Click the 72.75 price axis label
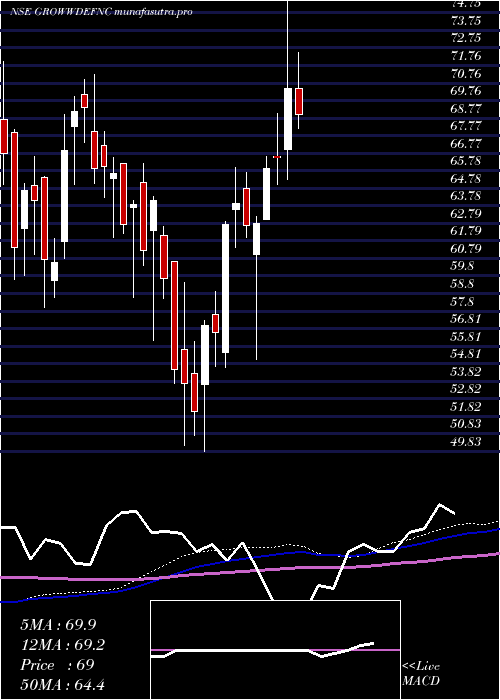Screen dimensions: 500x700 (466, 38)
